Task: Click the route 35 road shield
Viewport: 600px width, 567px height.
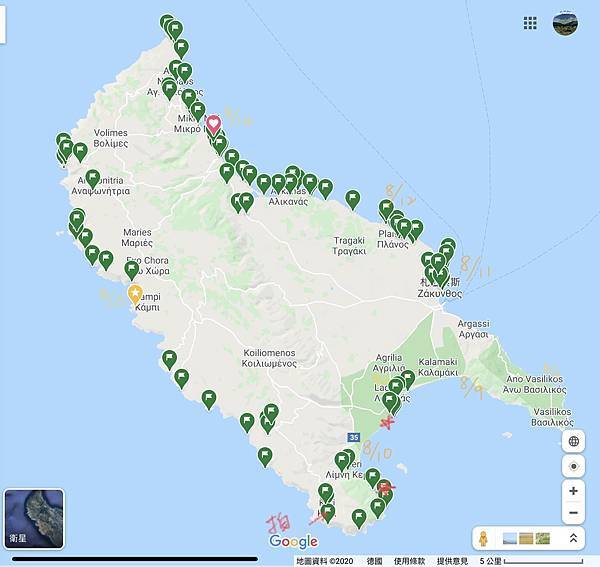Action: coord(354,437)
